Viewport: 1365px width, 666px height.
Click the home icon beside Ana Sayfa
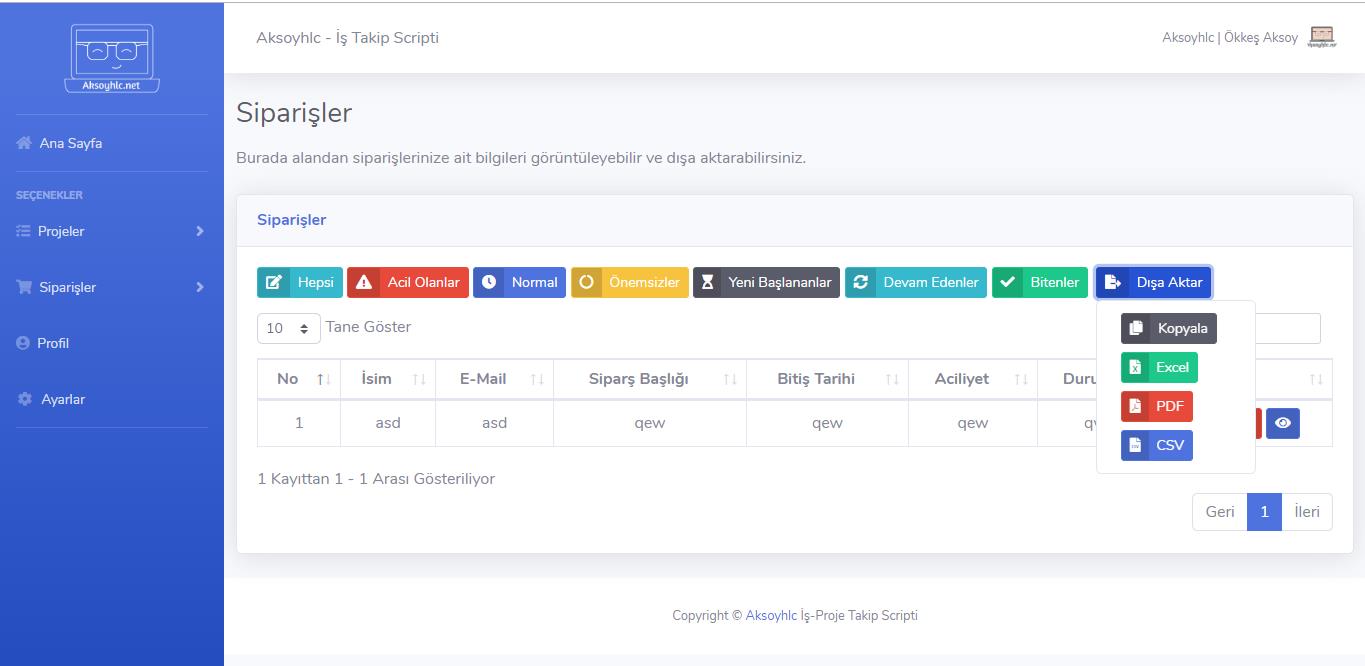coord(24,143)
